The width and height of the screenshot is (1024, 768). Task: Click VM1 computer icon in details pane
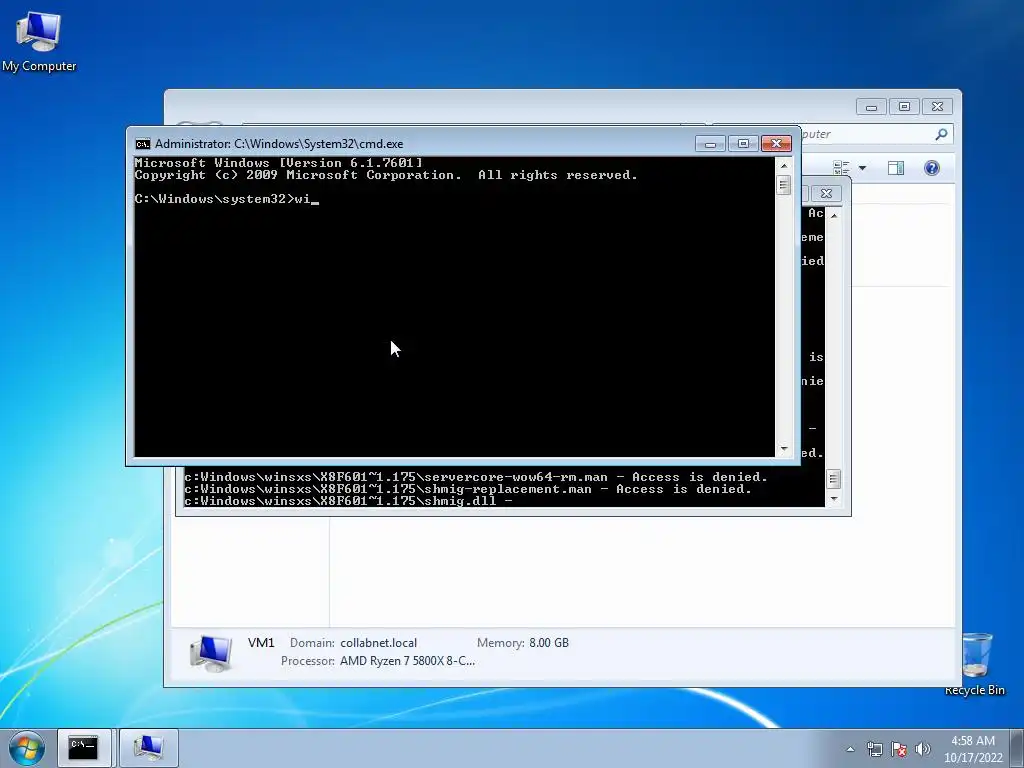tap(211, 653)
